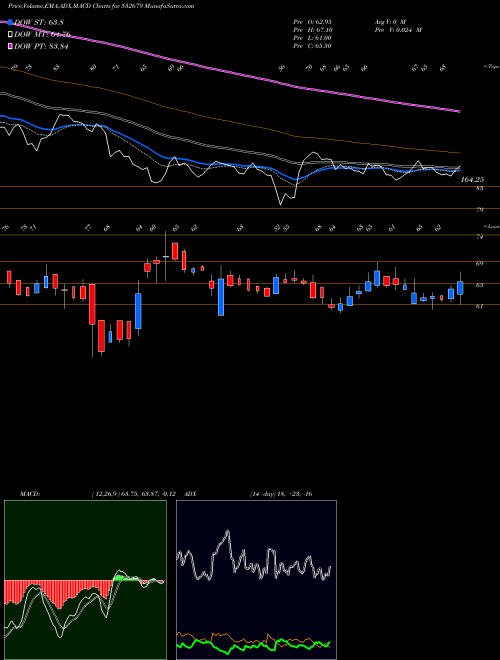Click the MACD values '63.75, 63.87, -0.12'
500x660 pixels.
coord(146,494)
